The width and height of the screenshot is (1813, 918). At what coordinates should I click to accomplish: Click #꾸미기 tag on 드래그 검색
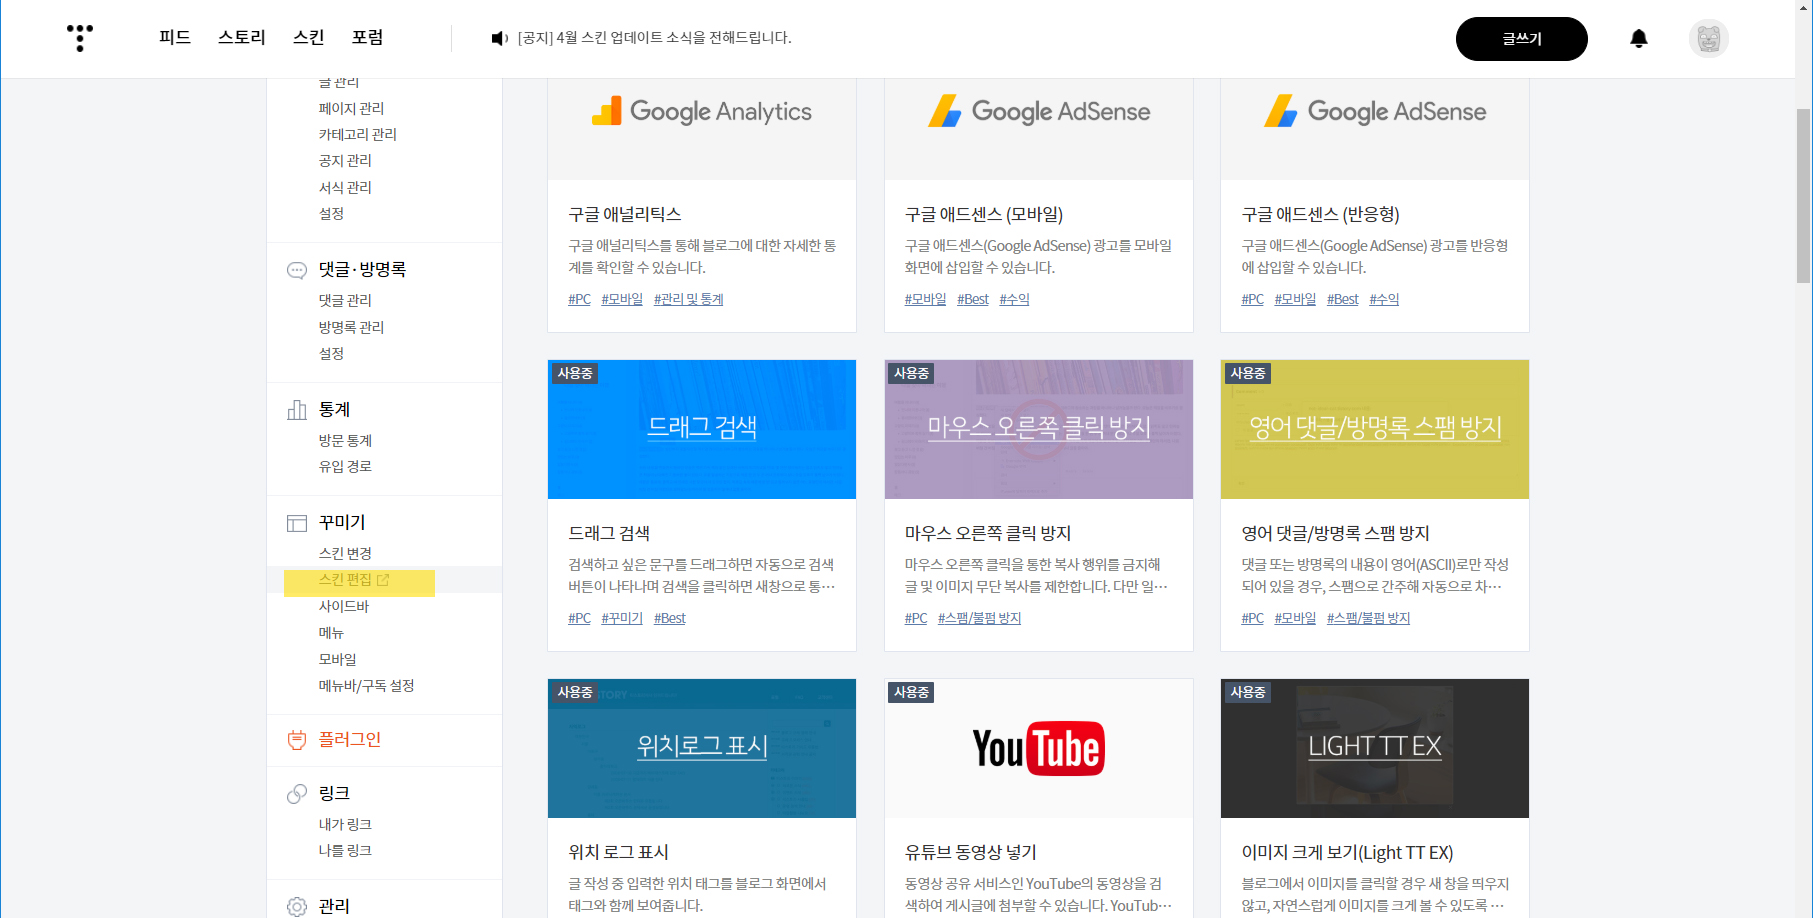(x=622, y=618)
